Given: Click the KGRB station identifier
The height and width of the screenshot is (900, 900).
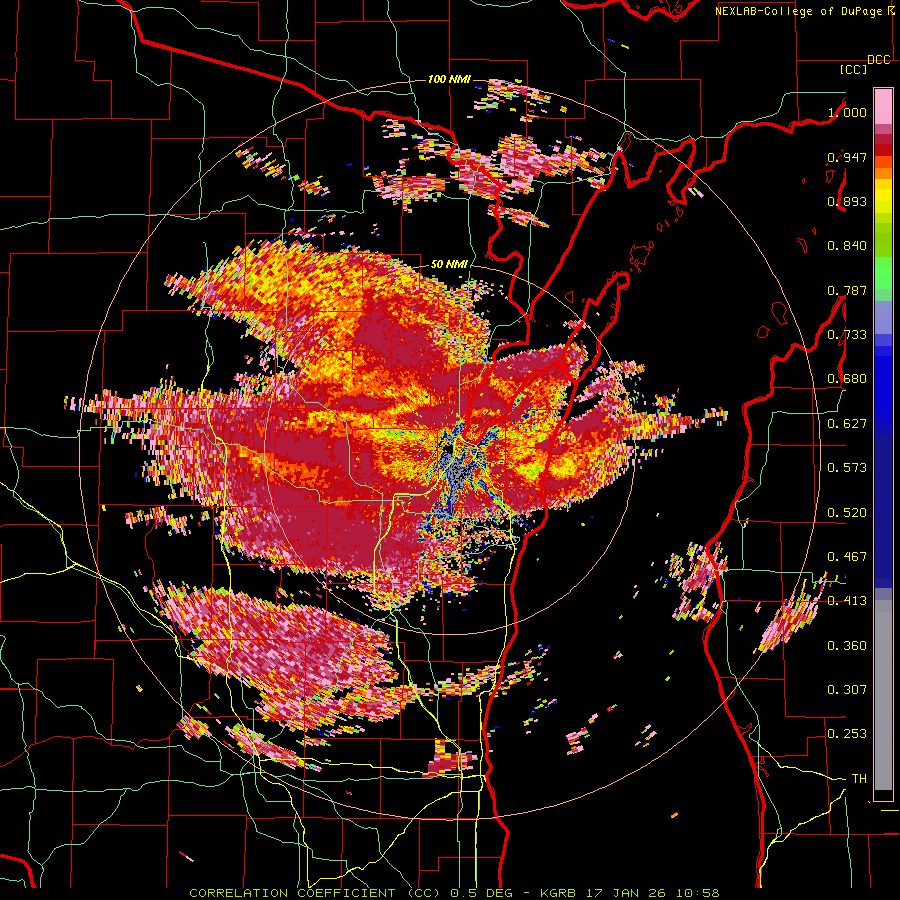Looking at the screenshot, I should tap(559, 893).
